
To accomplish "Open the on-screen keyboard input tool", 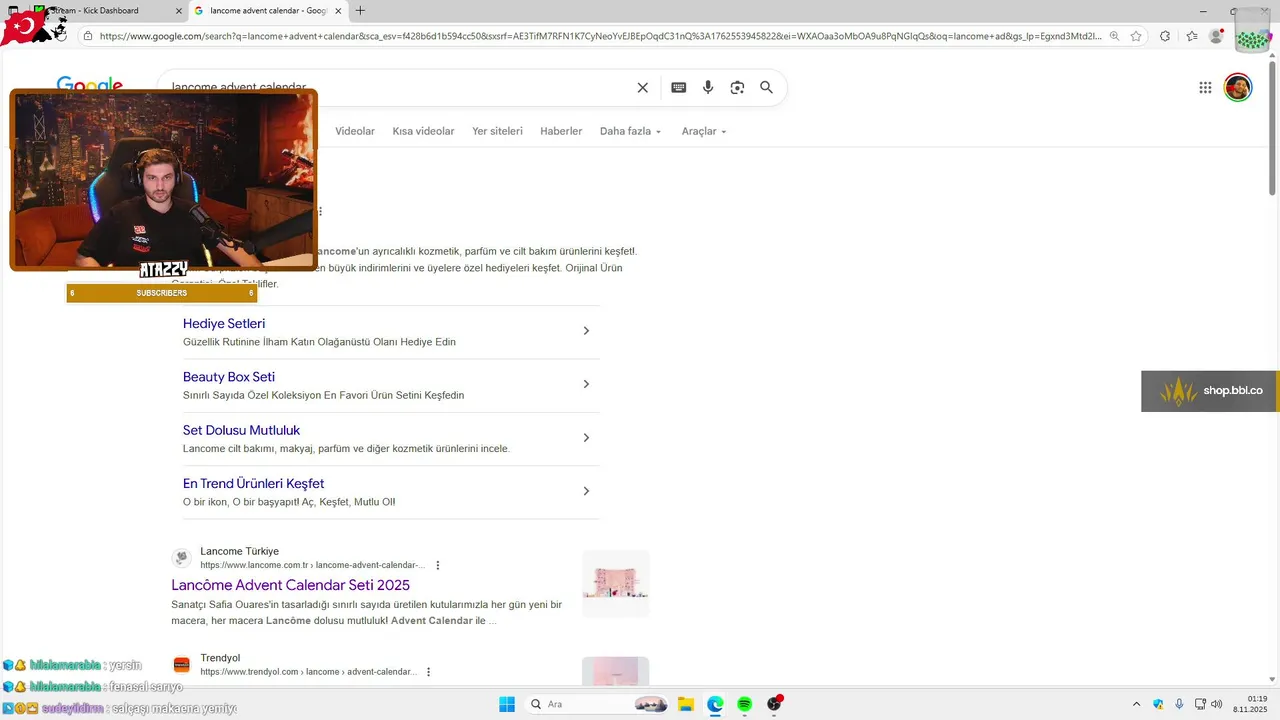I will coord(679,88).
